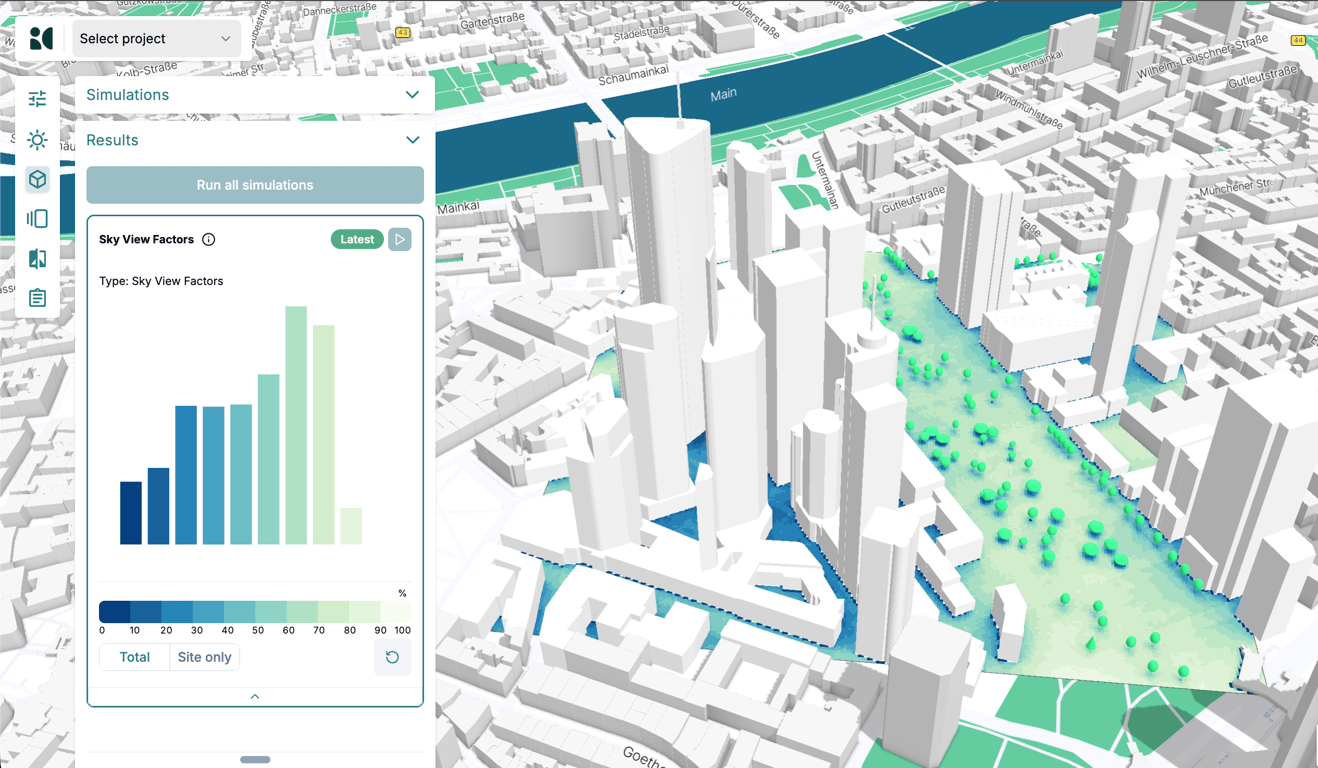Click the first dark navy chart bar
1318x768 pixels.
[131, 513]
